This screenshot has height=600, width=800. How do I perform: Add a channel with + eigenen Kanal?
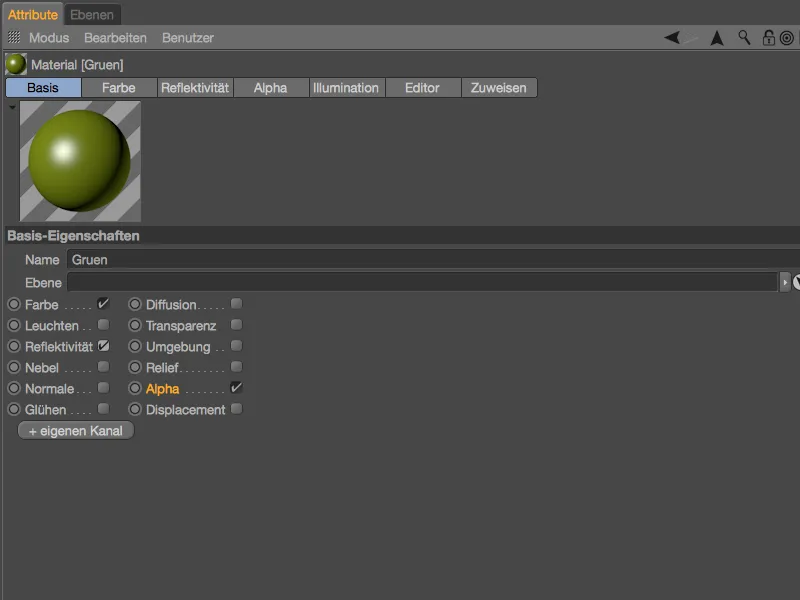click(x=76, y=431)
